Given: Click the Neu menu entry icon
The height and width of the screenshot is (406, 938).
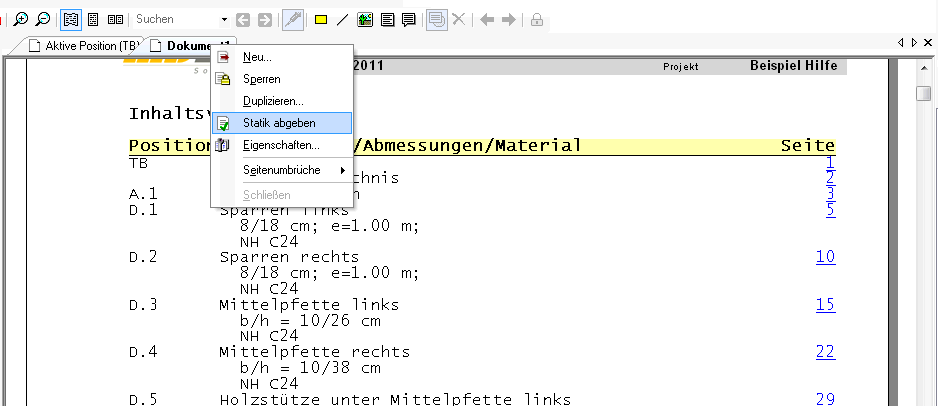Looking at the screenshot, I should coord(223,57).
